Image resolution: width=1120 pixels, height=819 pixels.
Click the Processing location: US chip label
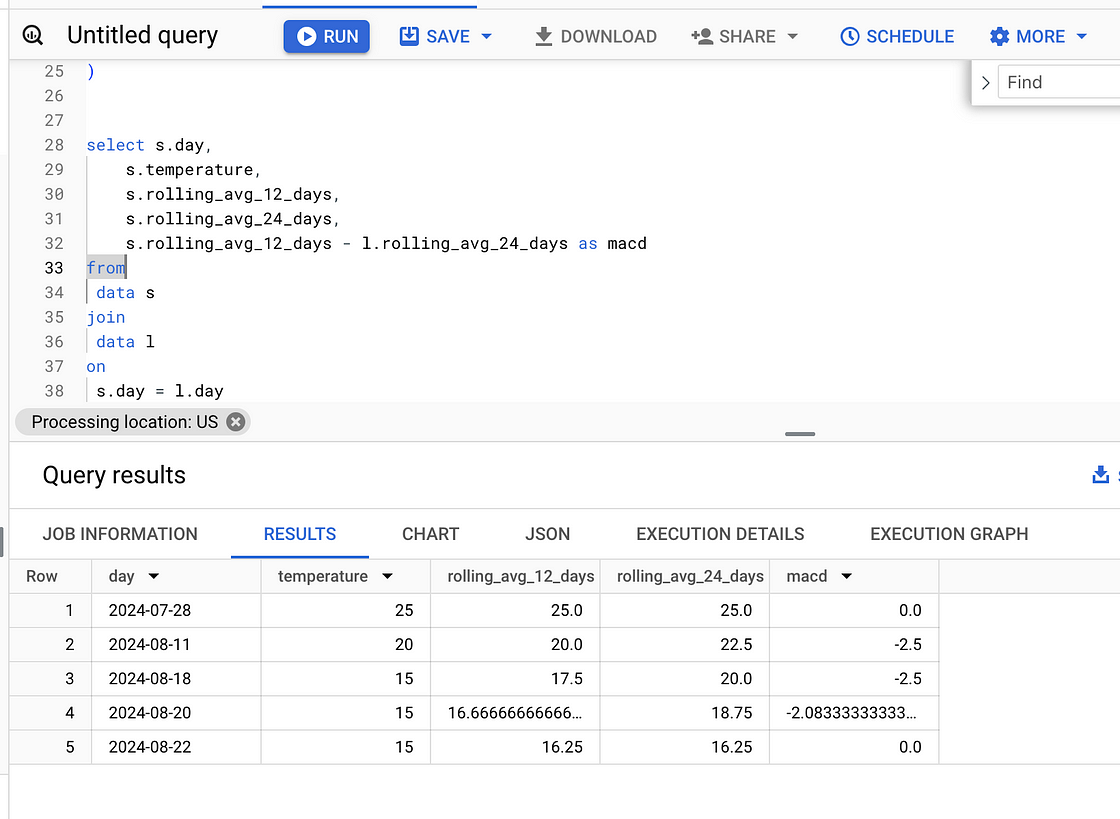pos(124,422)
